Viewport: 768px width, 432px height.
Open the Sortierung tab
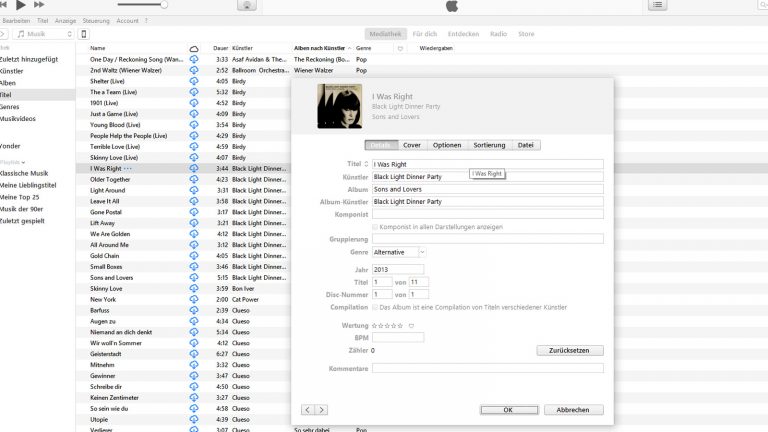click(x=490, y=145)
